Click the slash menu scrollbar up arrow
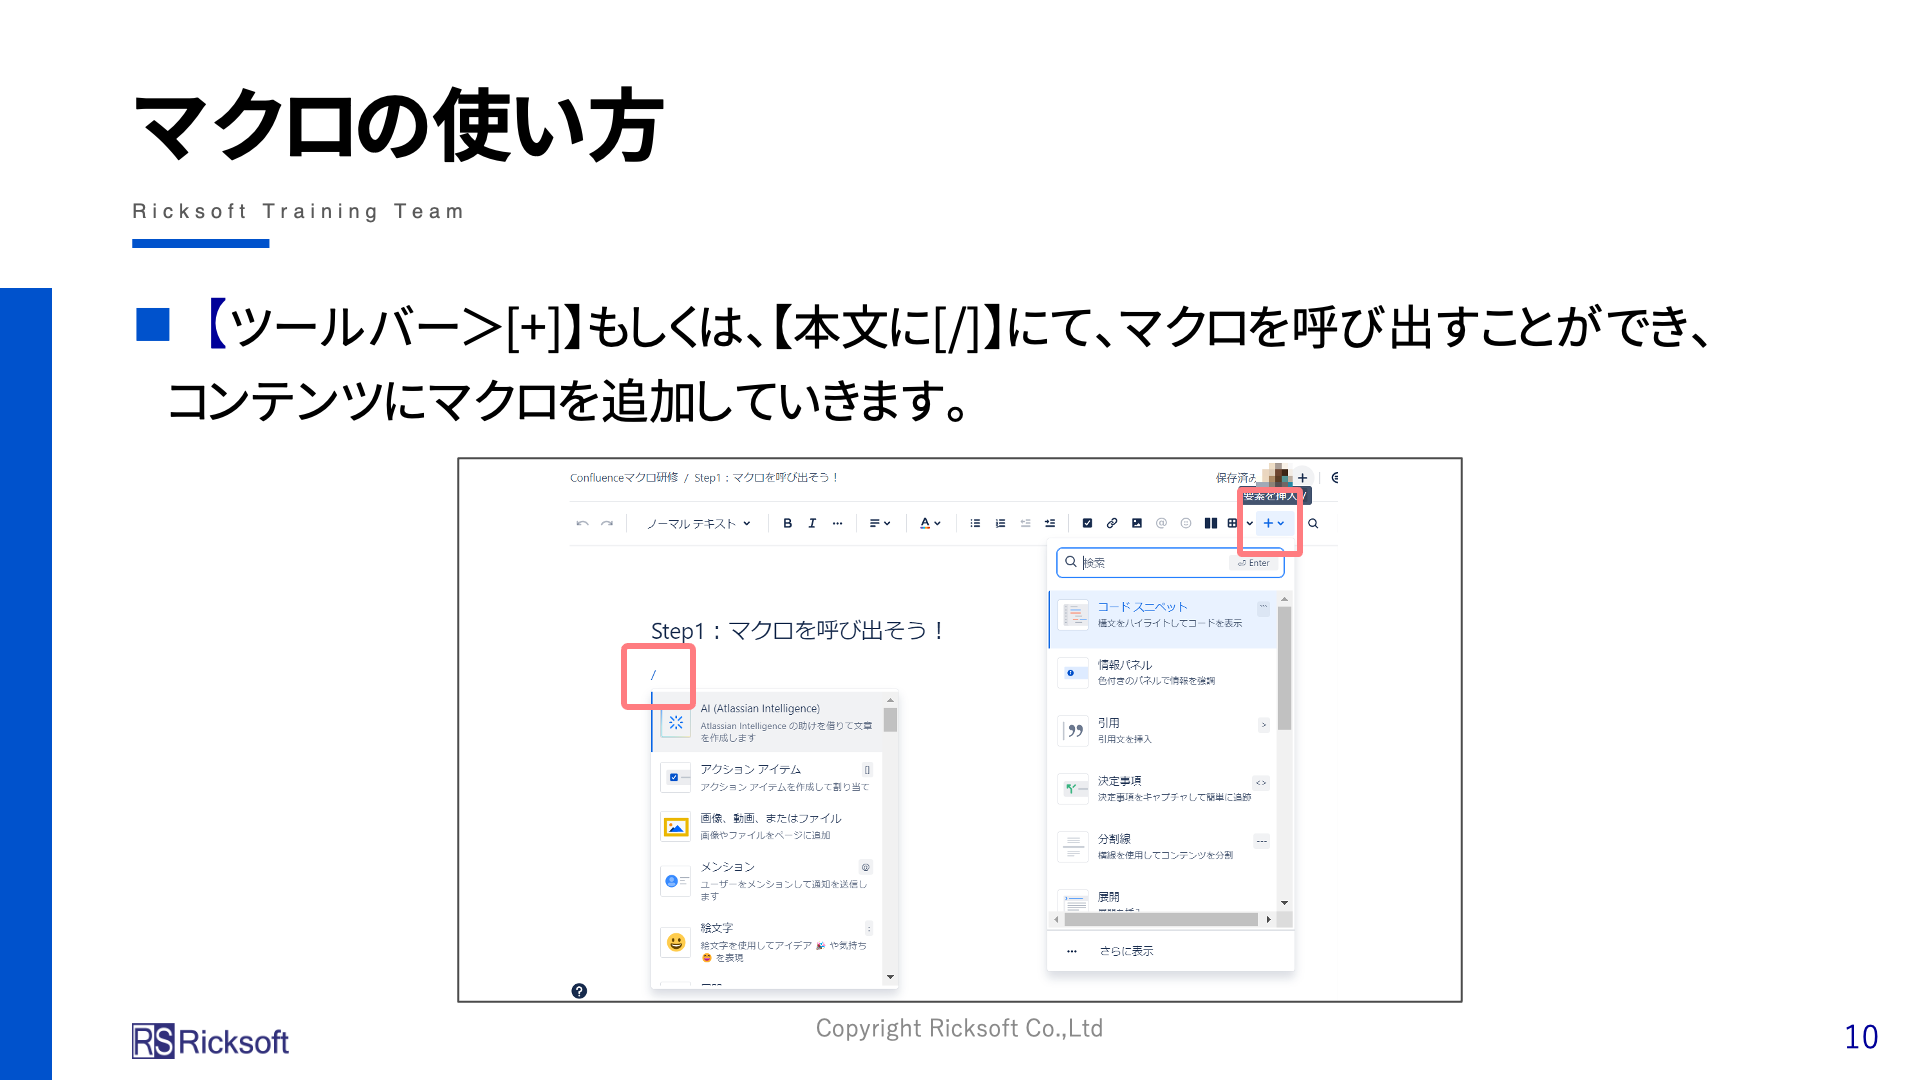Image resolution: width=1920 pixels, height=1080 pixels. pyautogui.click(x=890, y=700)
